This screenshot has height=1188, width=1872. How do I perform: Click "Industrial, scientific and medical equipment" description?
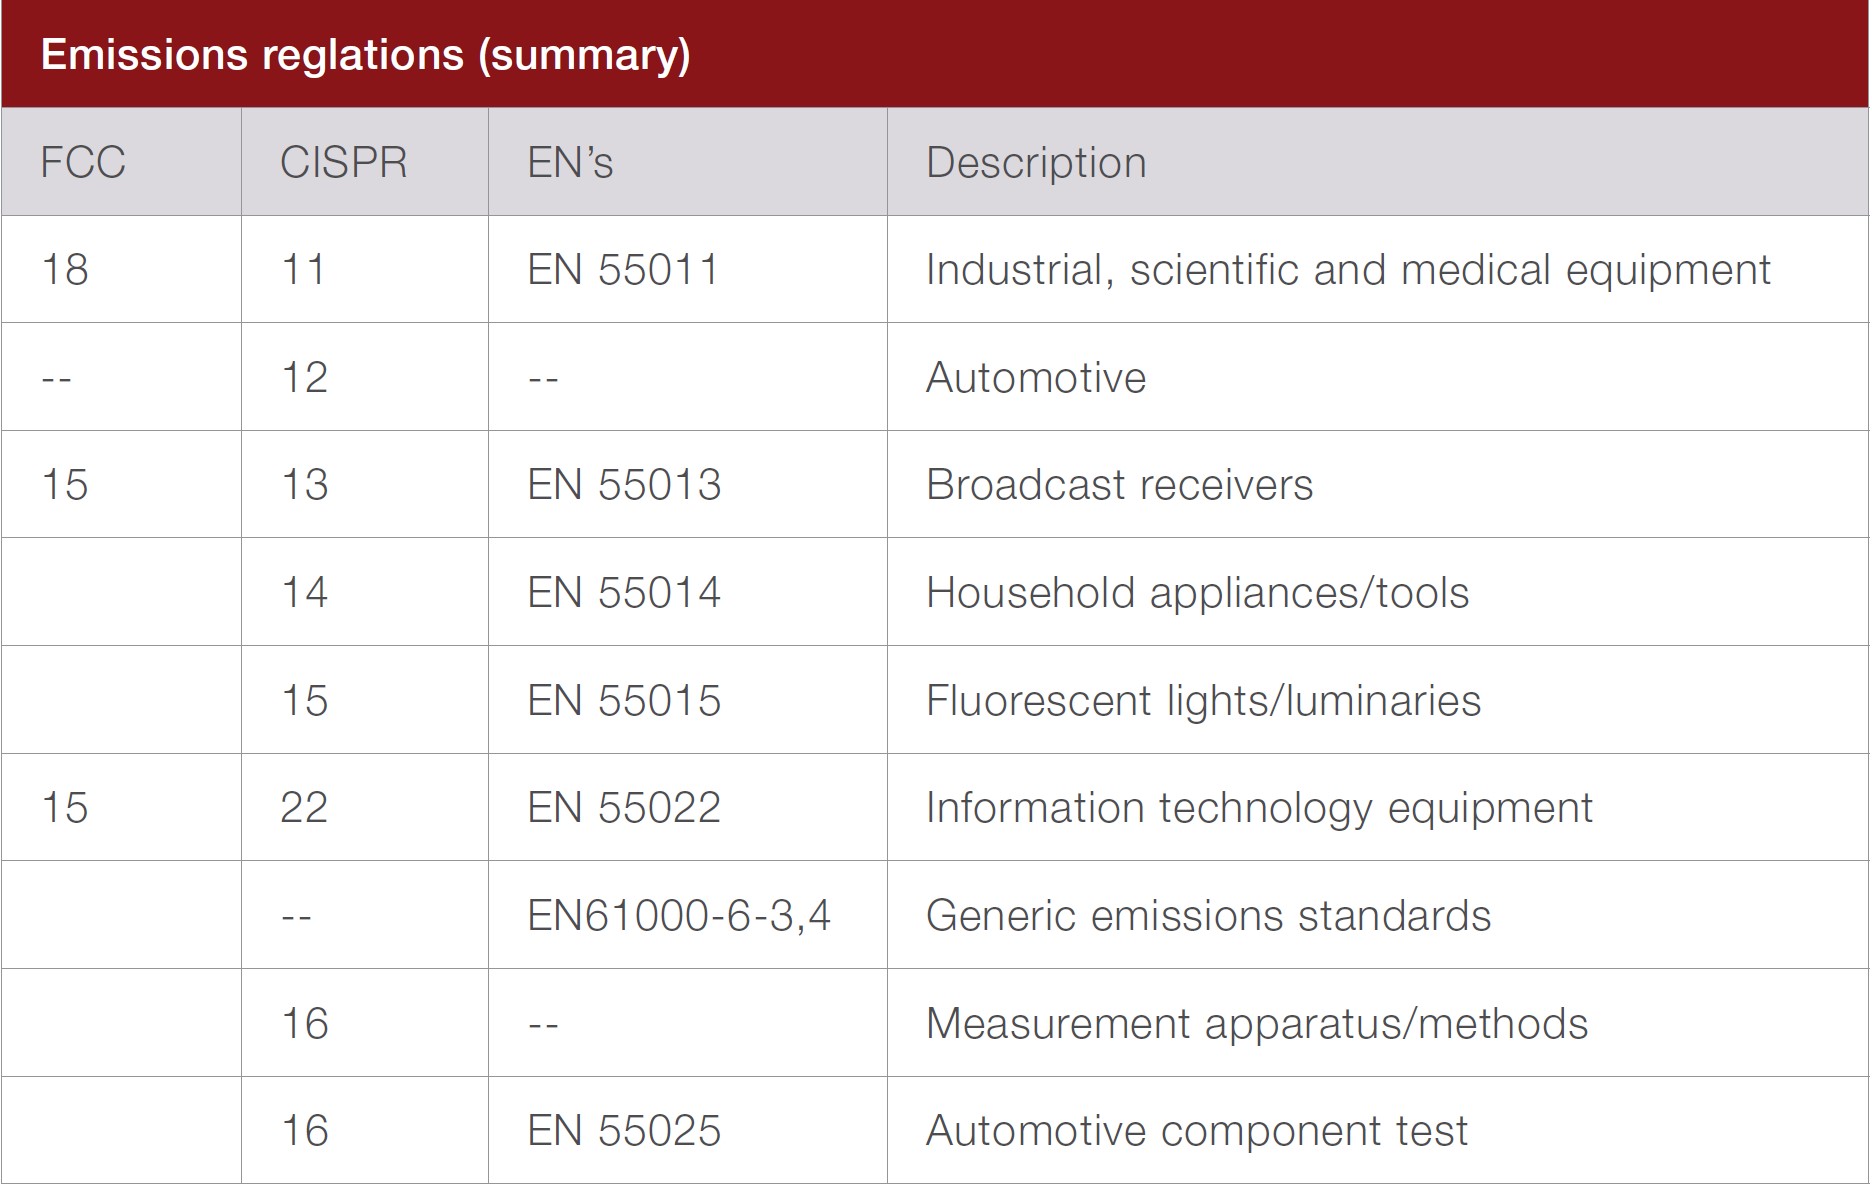[x=1348, y=270]
